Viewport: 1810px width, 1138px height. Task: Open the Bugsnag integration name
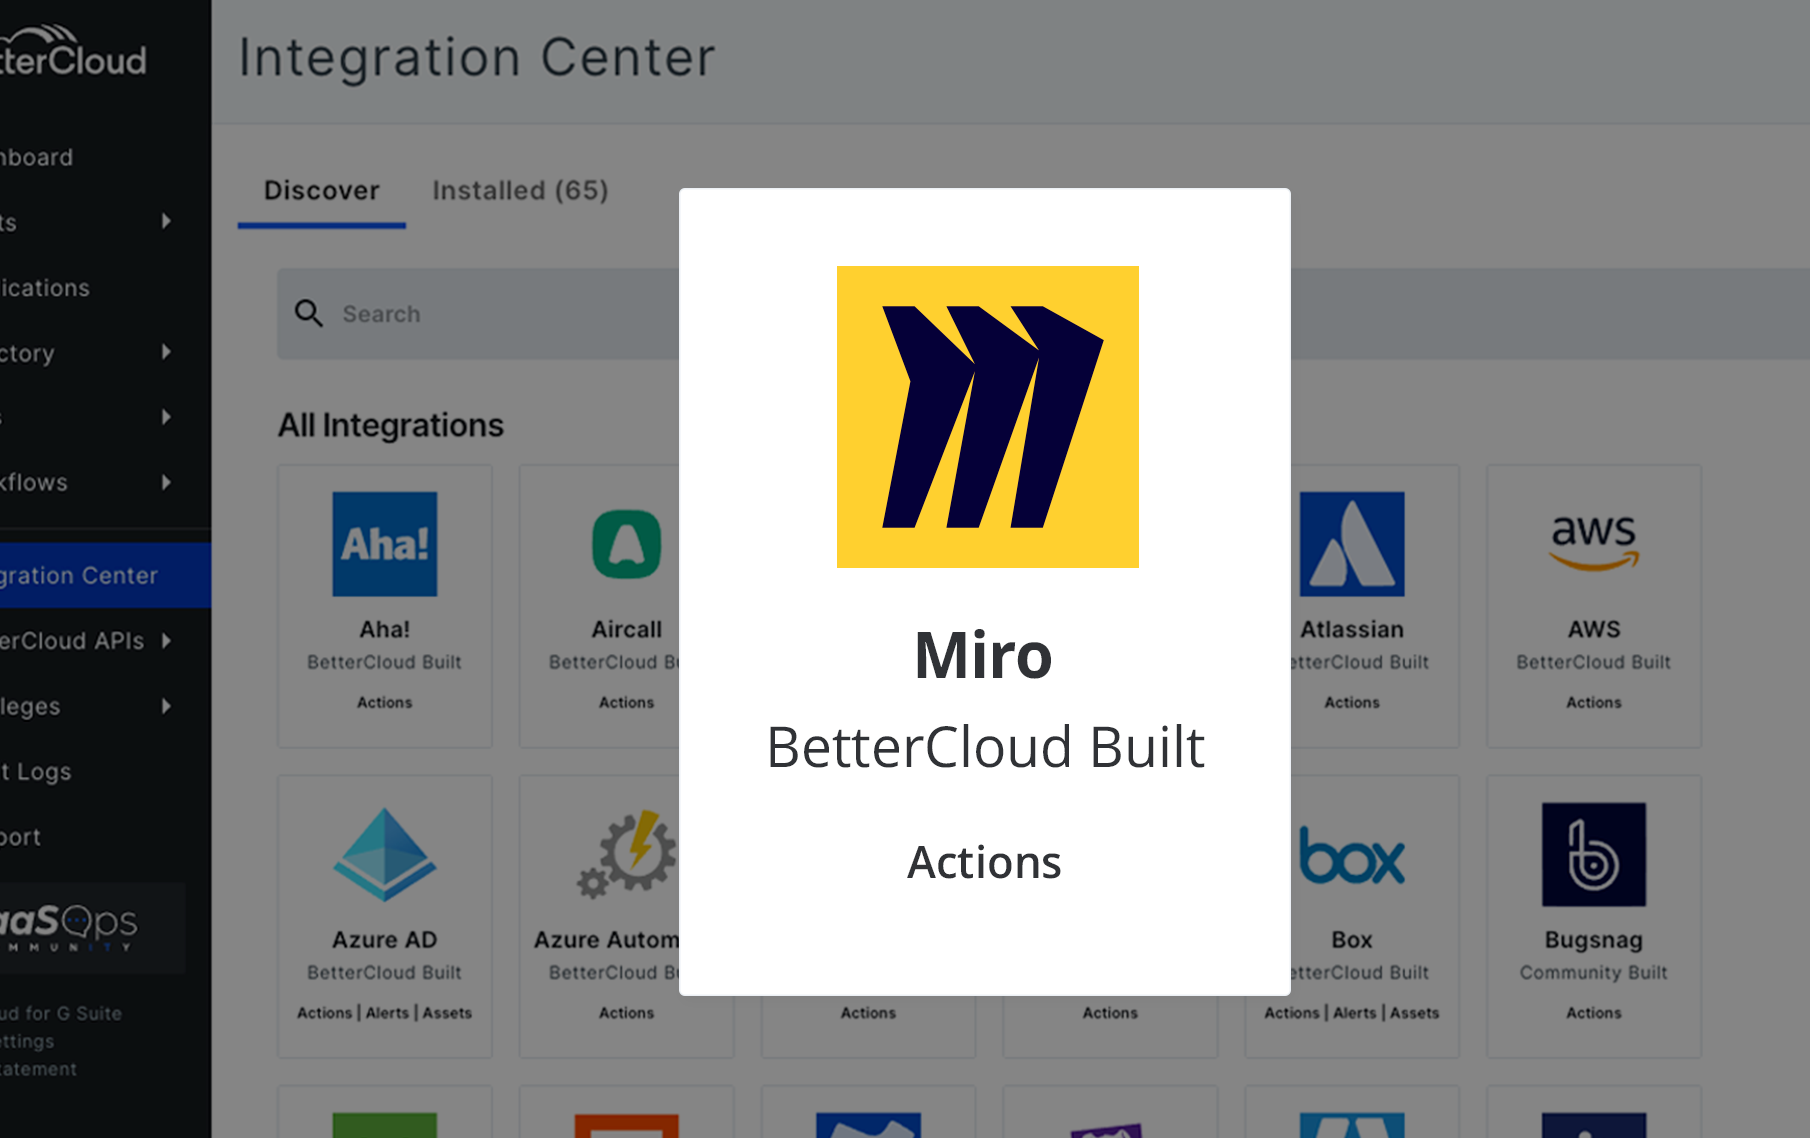tap(1594, 940)
